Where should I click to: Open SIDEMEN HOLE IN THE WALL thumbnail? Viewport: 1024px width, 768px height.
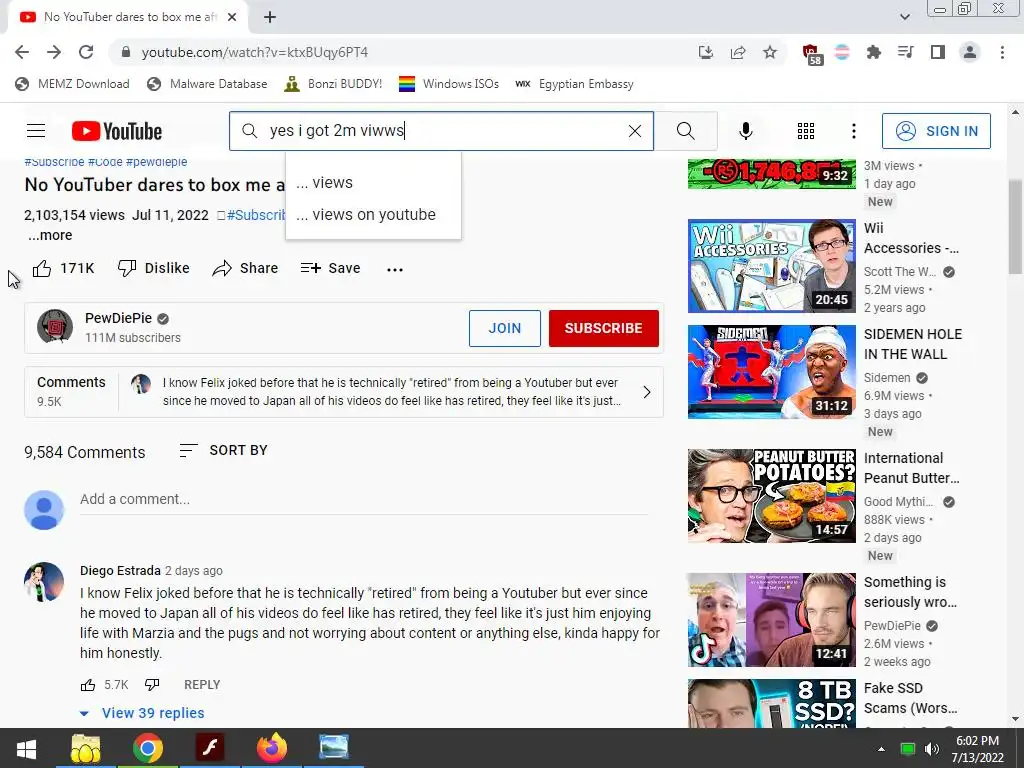[771, 372]
